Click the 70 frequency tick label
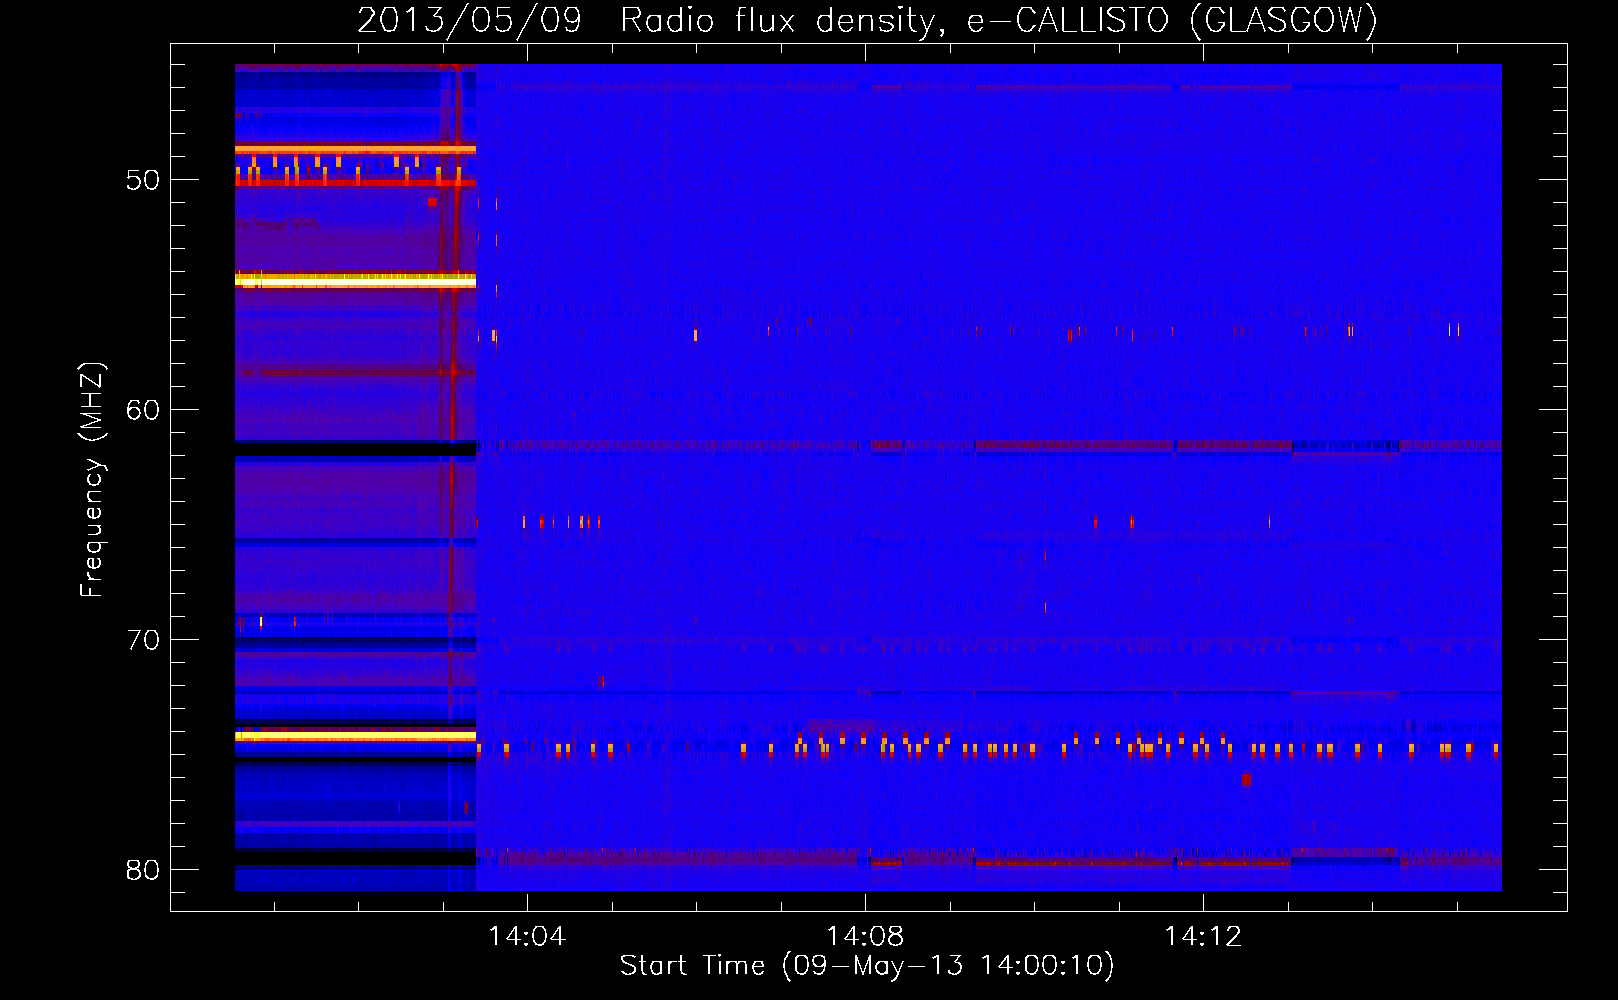The width and height of the screenshot is (1618, 1000). (x=142, y=640)
